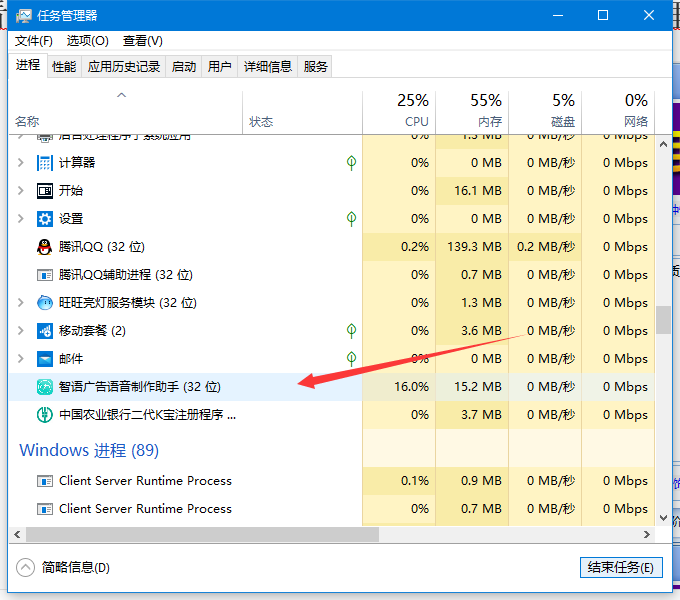Switch to the 服务 tab
This screenshot has height=600, width=680.
click(315, 67)
